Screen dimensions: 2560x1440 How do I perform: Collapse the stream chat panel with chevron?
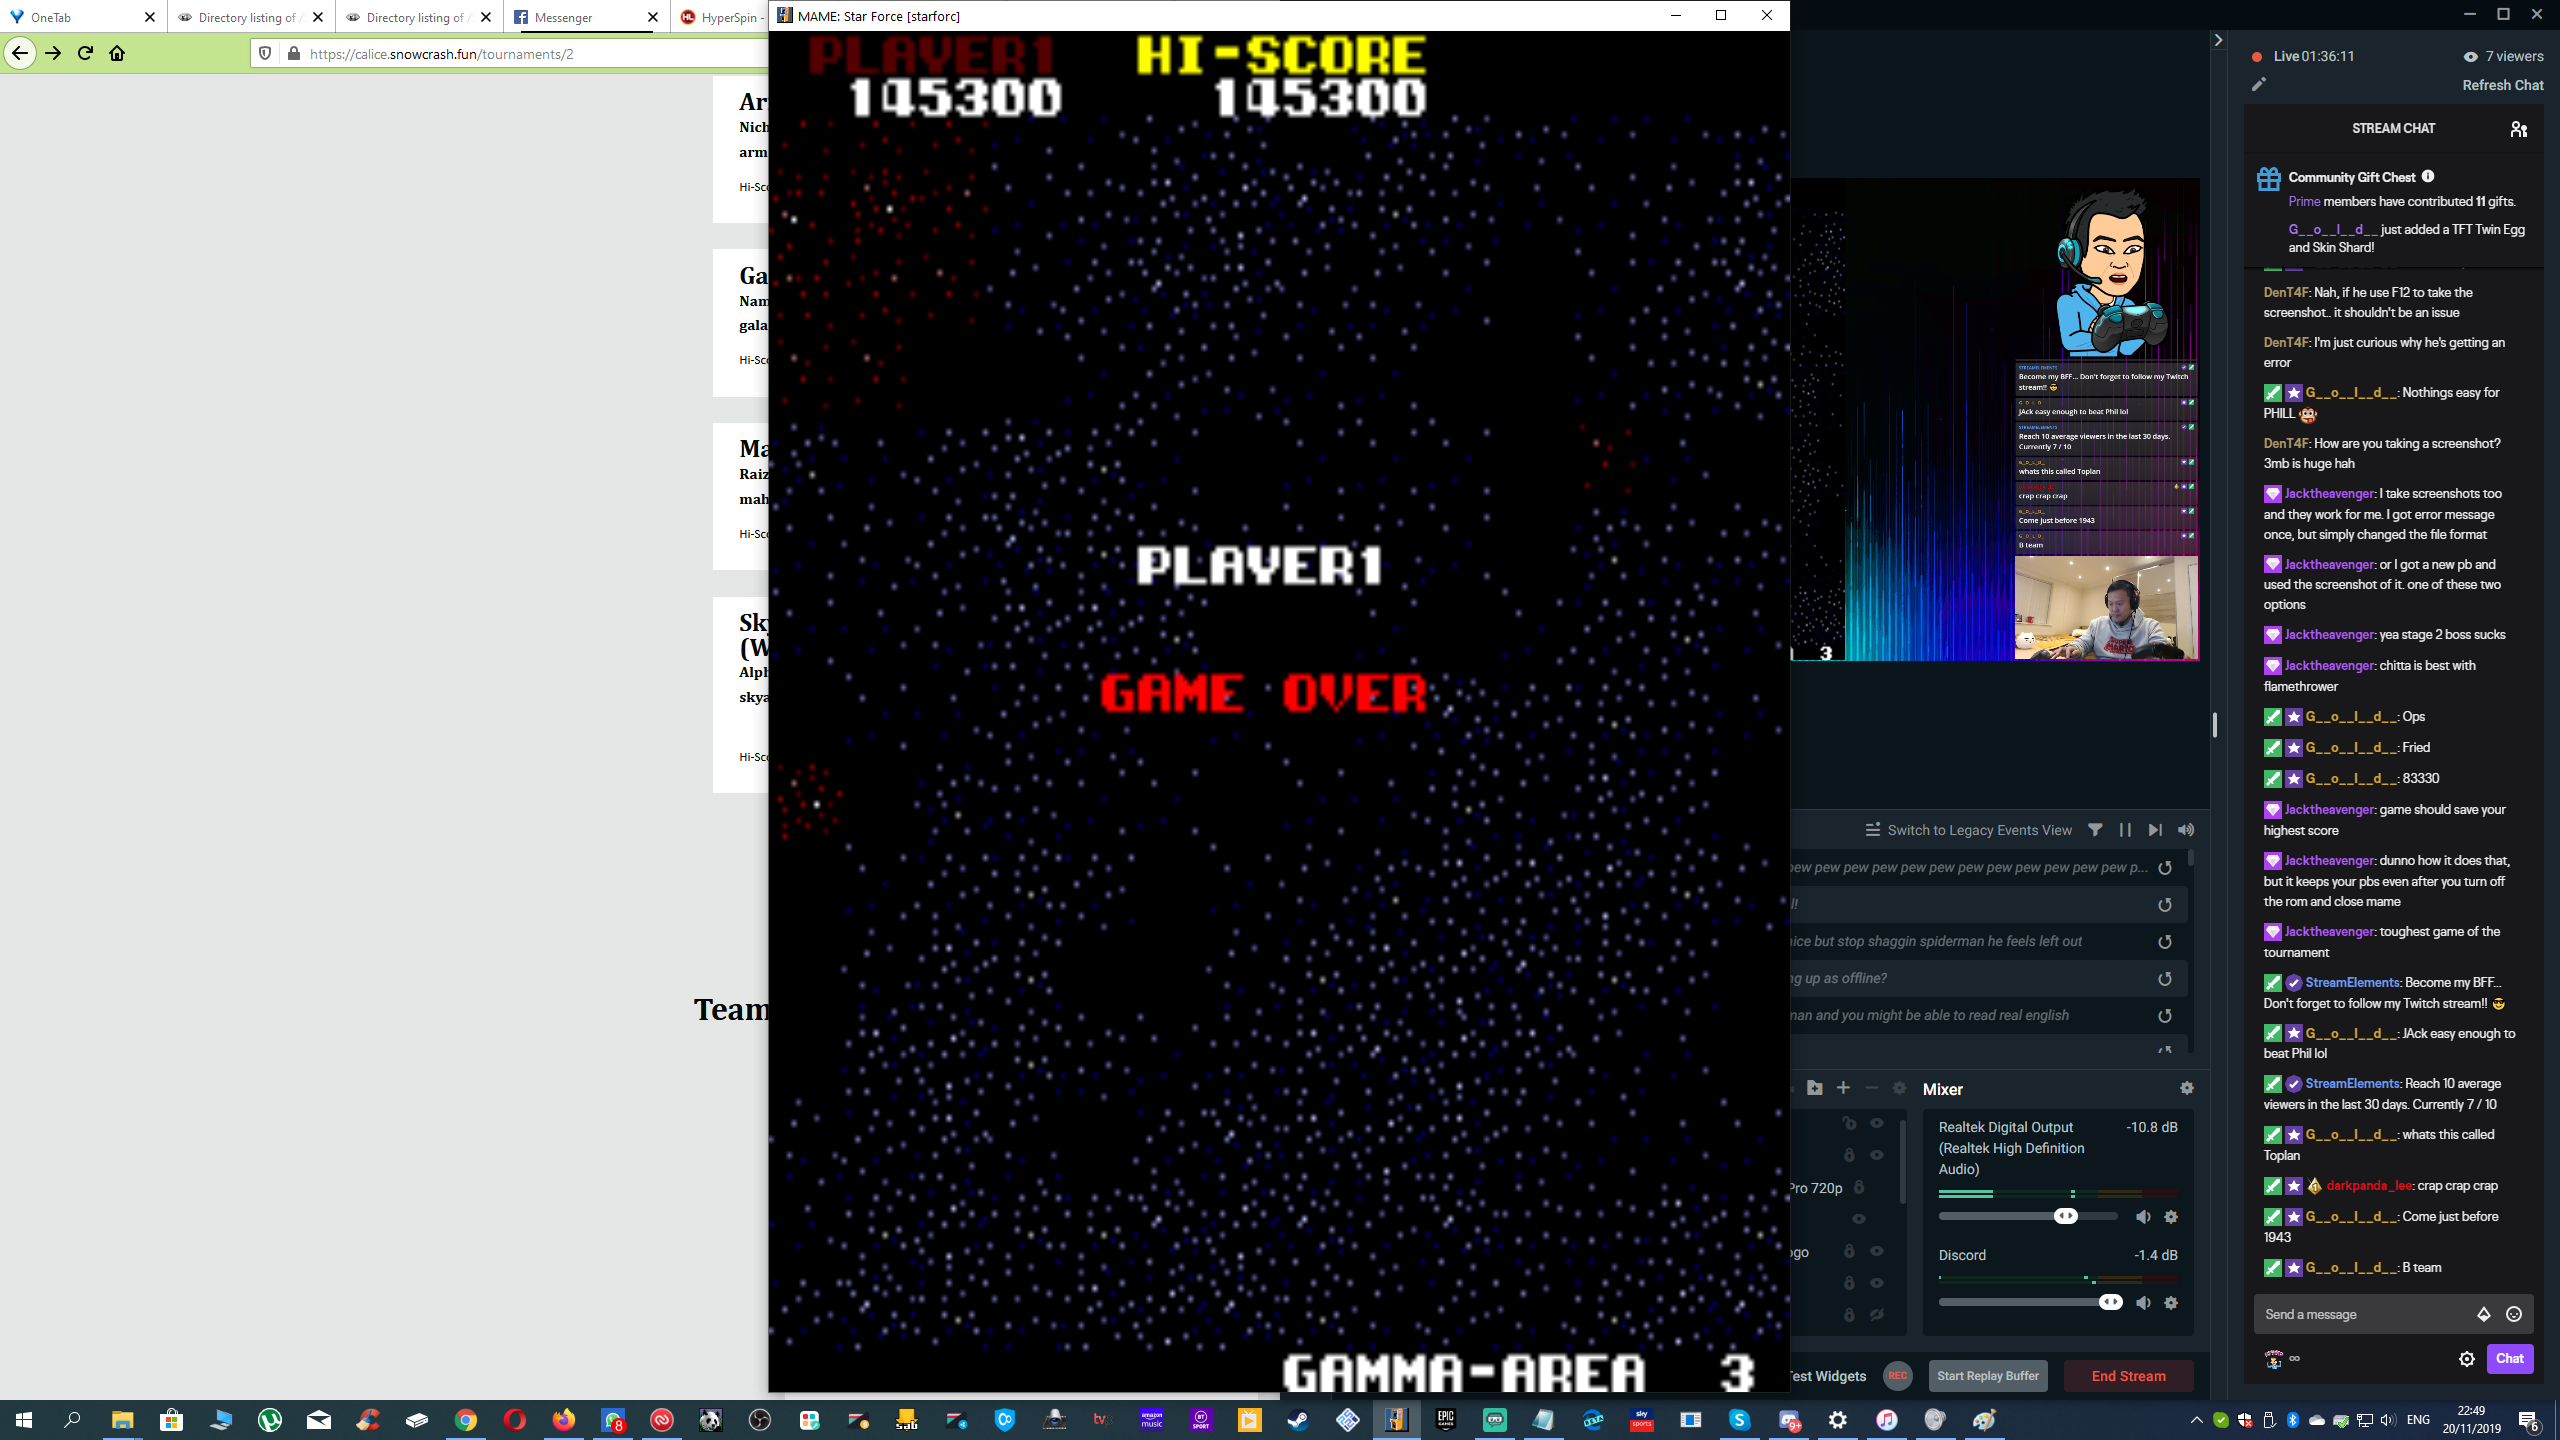[2218, 40]
